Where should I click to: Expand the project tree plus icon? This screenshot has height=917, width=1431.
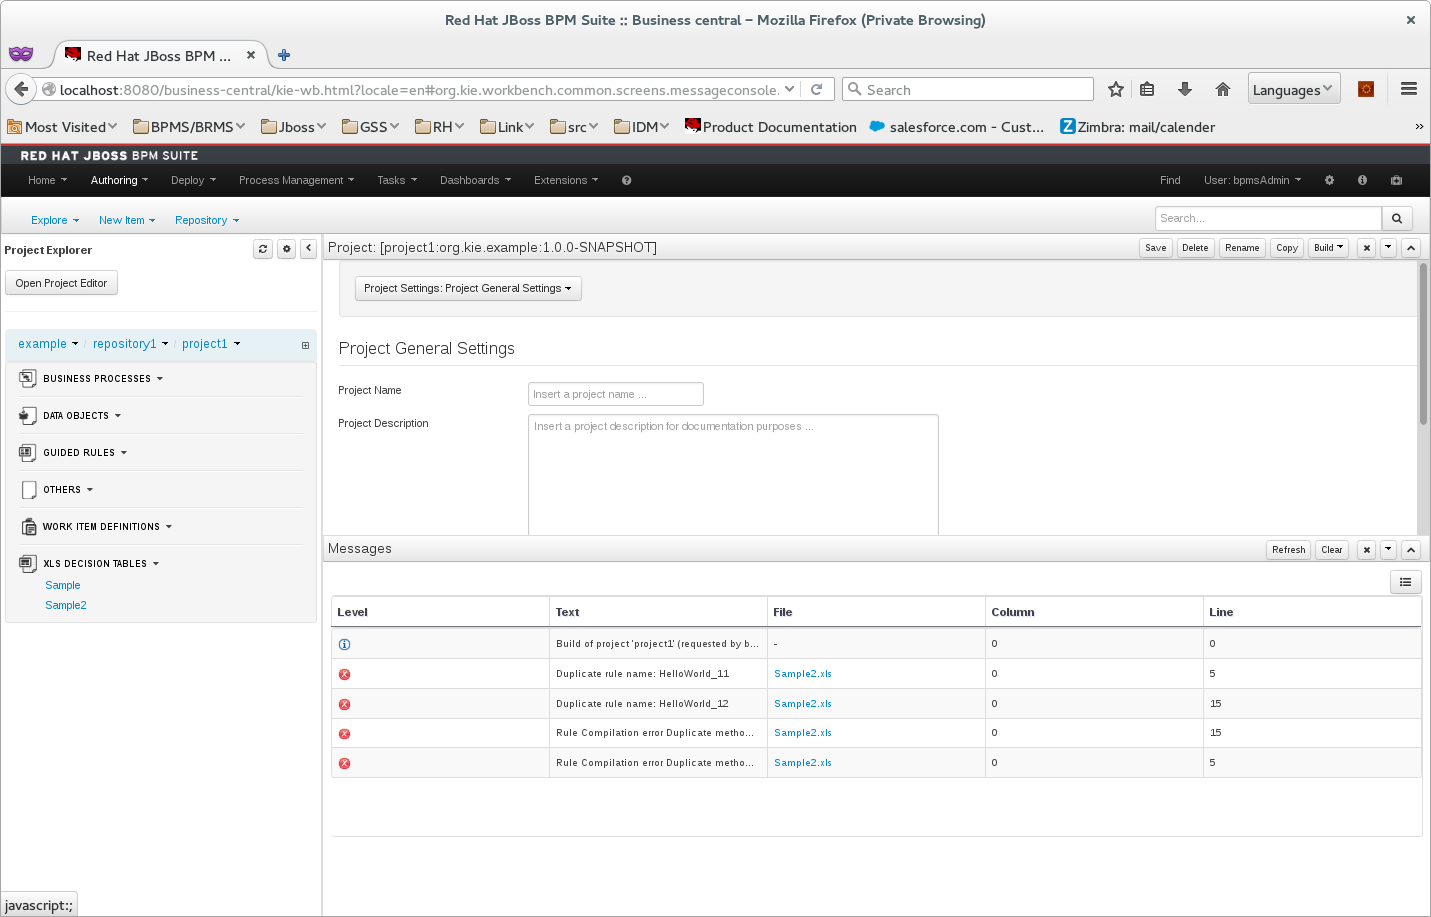click(x=305, y=345)
